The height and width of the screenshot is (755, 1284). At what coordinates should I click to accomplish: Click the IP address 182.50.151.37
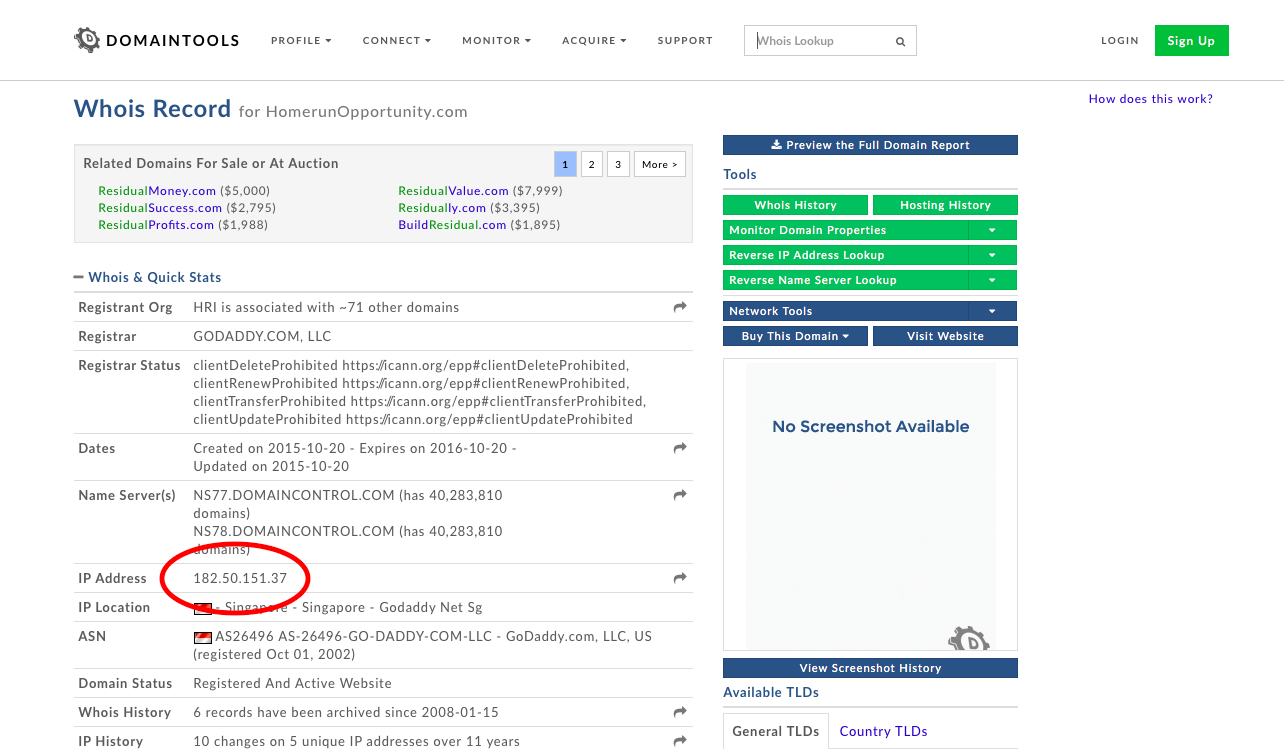pos(240,578)
